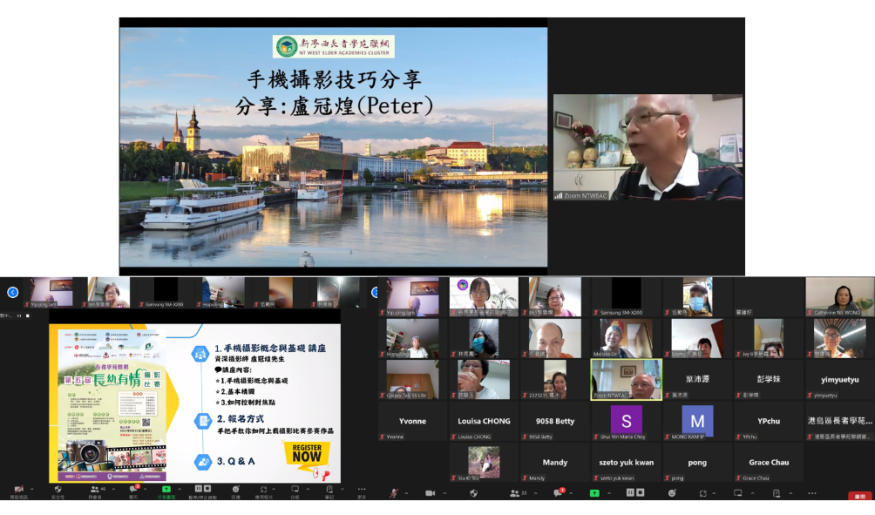Click the red End meeting button
This screenshot has width=875, height=515.
coord(858,495)
